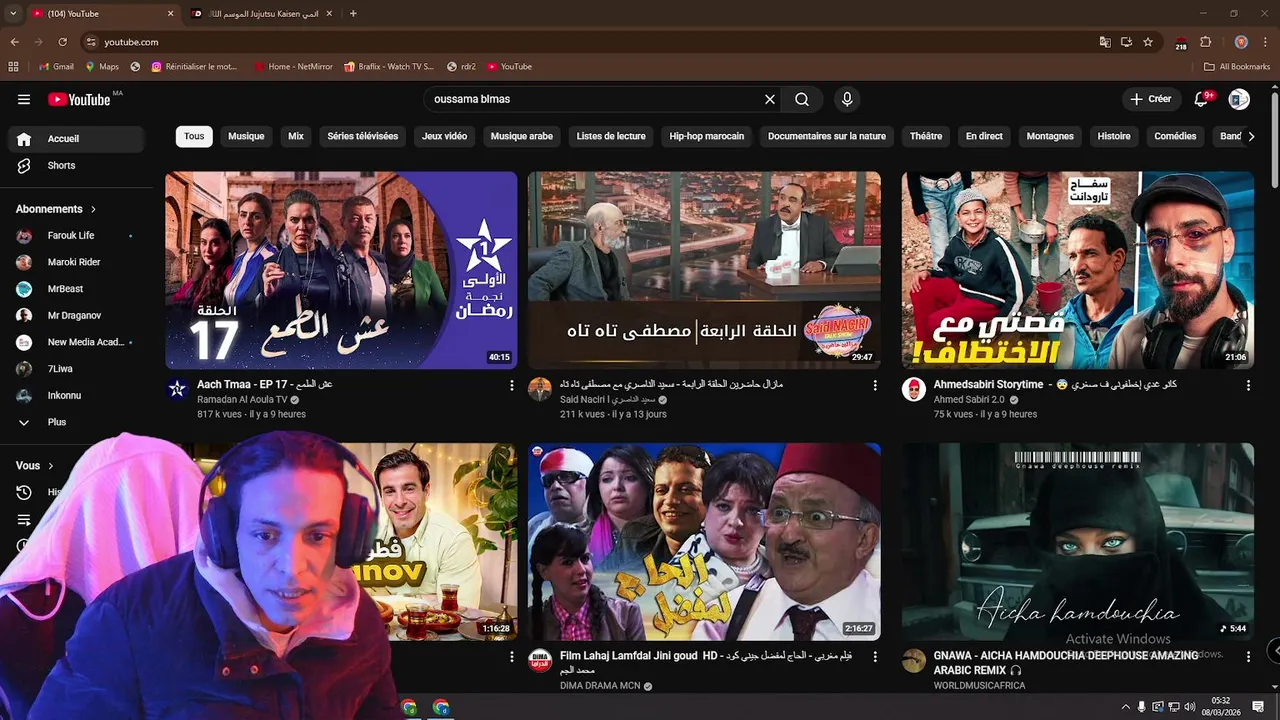The height and width of the screenshot is (720, 1280).
Task: Reload the page in Chrome
Action: click(62, 42)
